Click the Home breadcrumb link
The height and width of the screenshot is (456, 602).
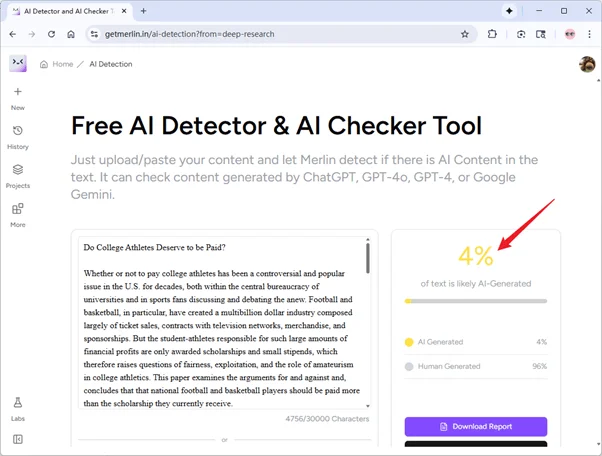pyautogui.click(x=57, y=64)
